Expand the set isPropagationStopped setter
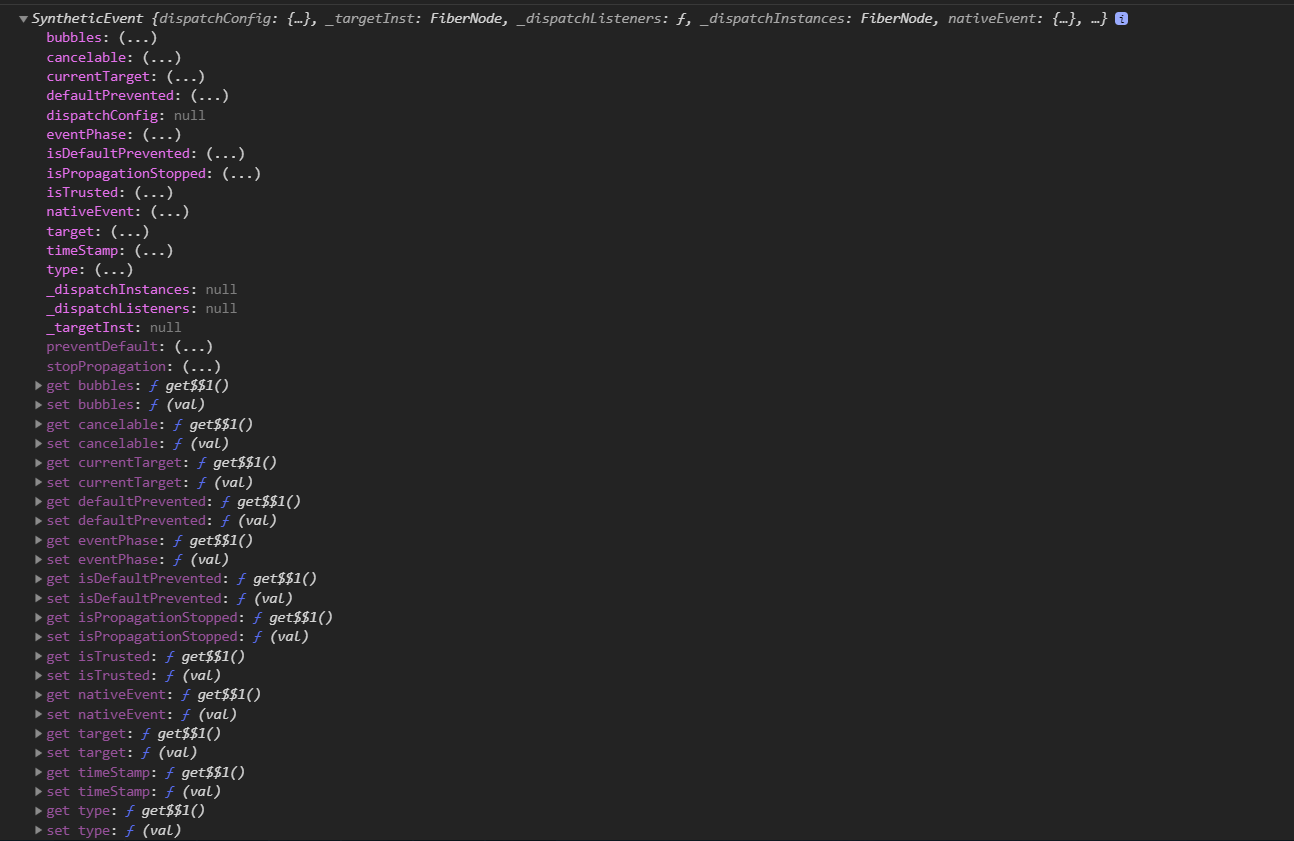This screenshot has height=841, width=1294. (x=39, y=637)
